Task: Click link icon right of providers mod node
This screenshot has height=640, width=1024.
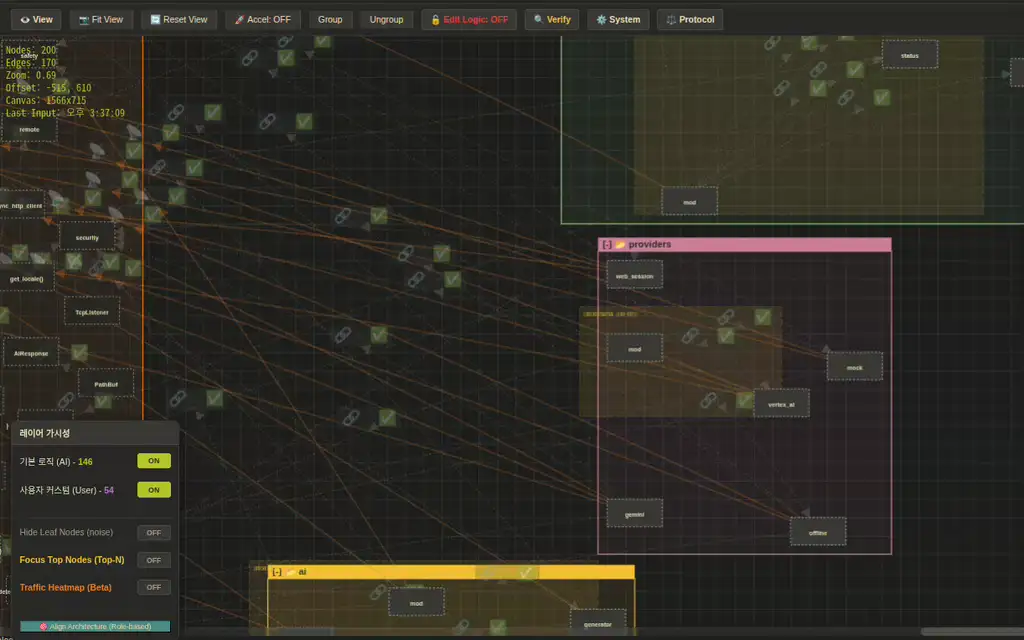Action: pos(690,336)
